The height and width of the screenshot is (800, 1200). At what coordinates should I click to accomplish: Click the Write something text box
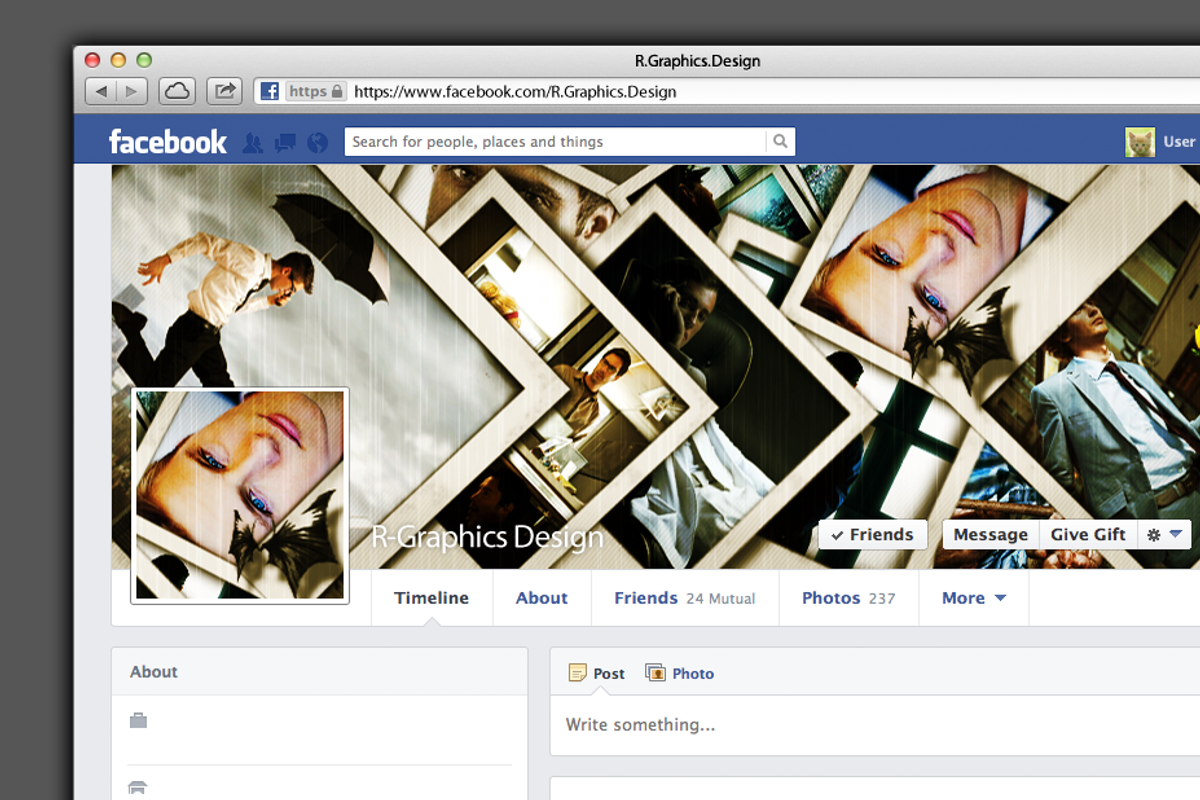pos(875,725)
